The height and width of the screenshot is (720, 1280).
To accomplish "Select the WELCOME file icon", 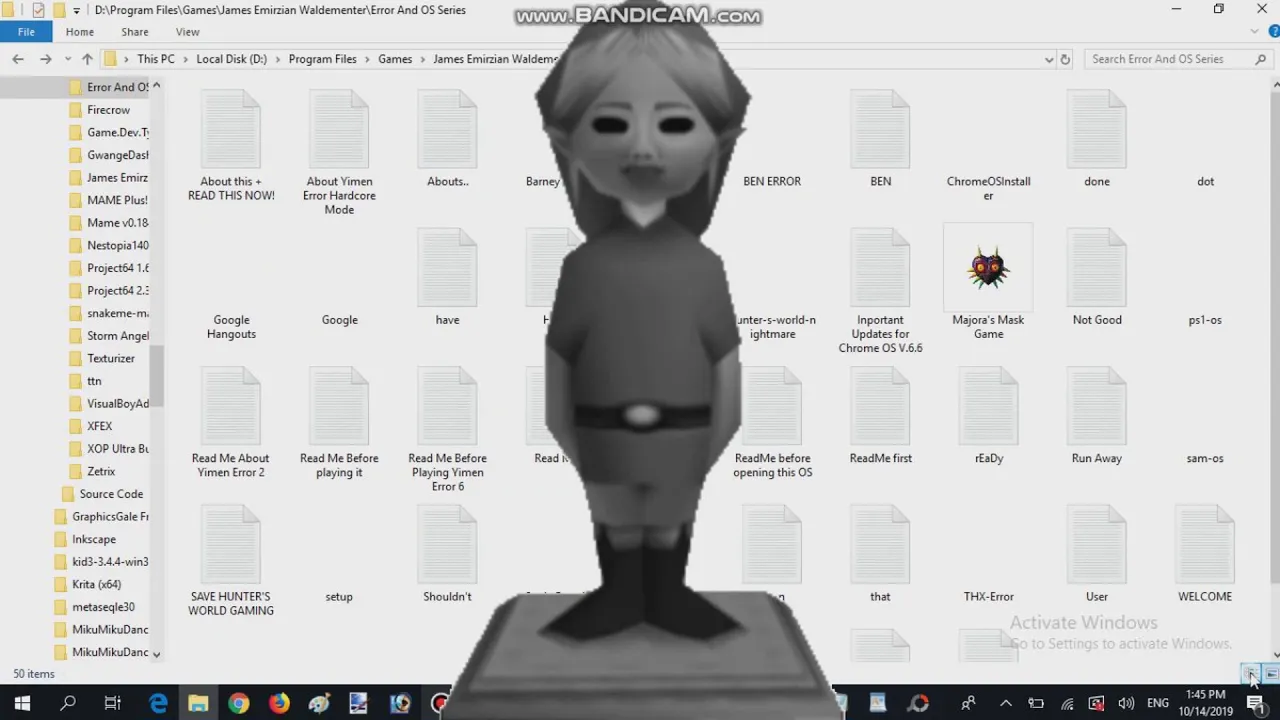I will [1205, 544].
